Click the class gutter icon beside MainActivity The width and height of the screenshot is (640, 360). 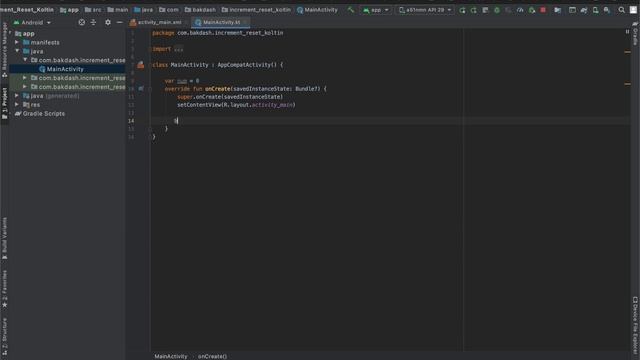coord(141,65)
